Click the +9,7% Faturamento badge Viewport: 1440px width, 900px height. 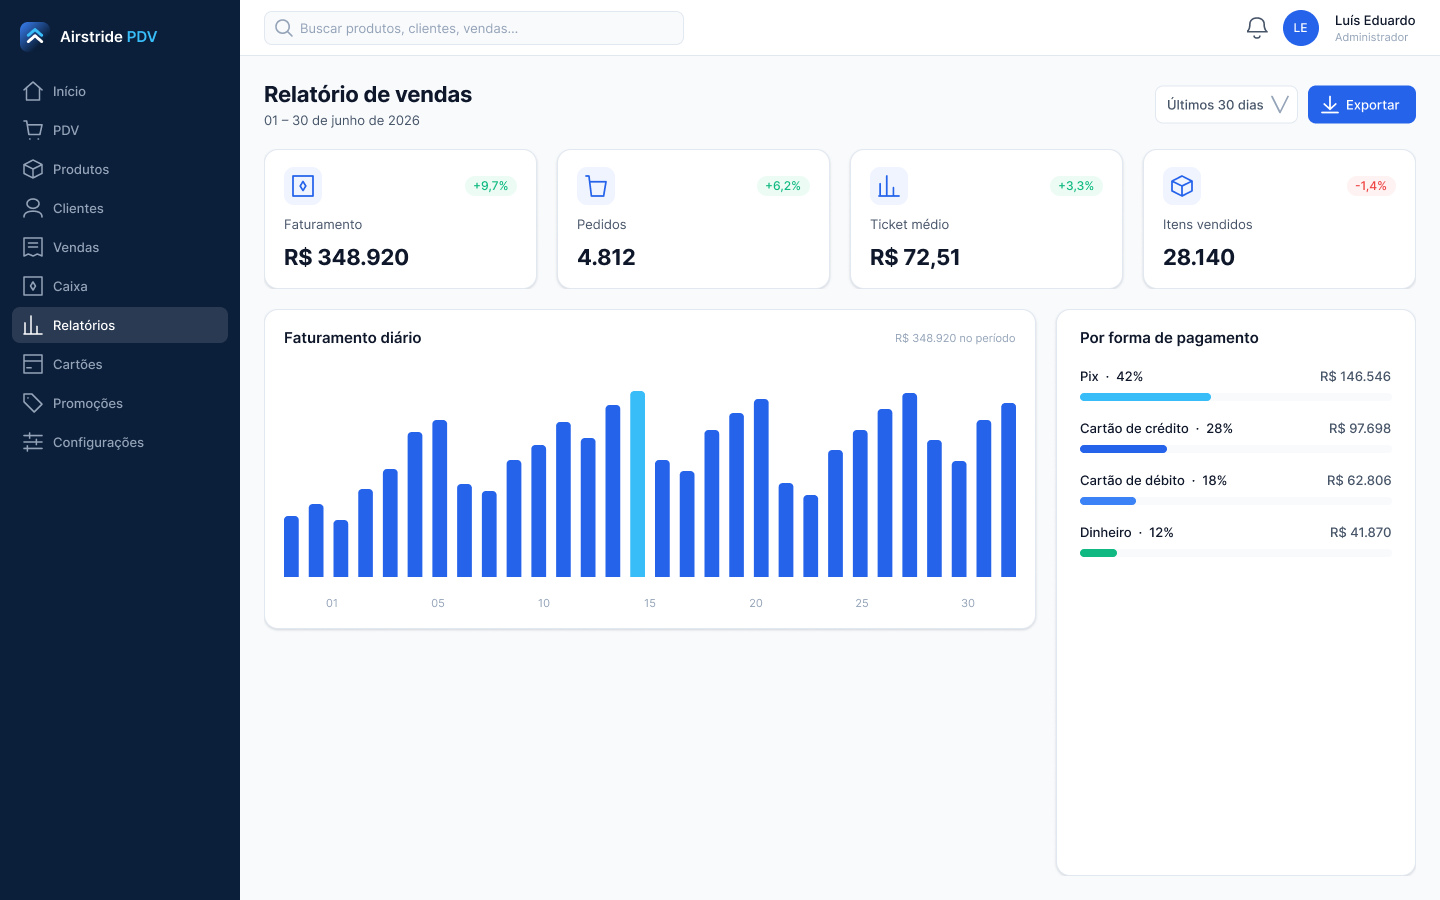[x=491, y=186]
